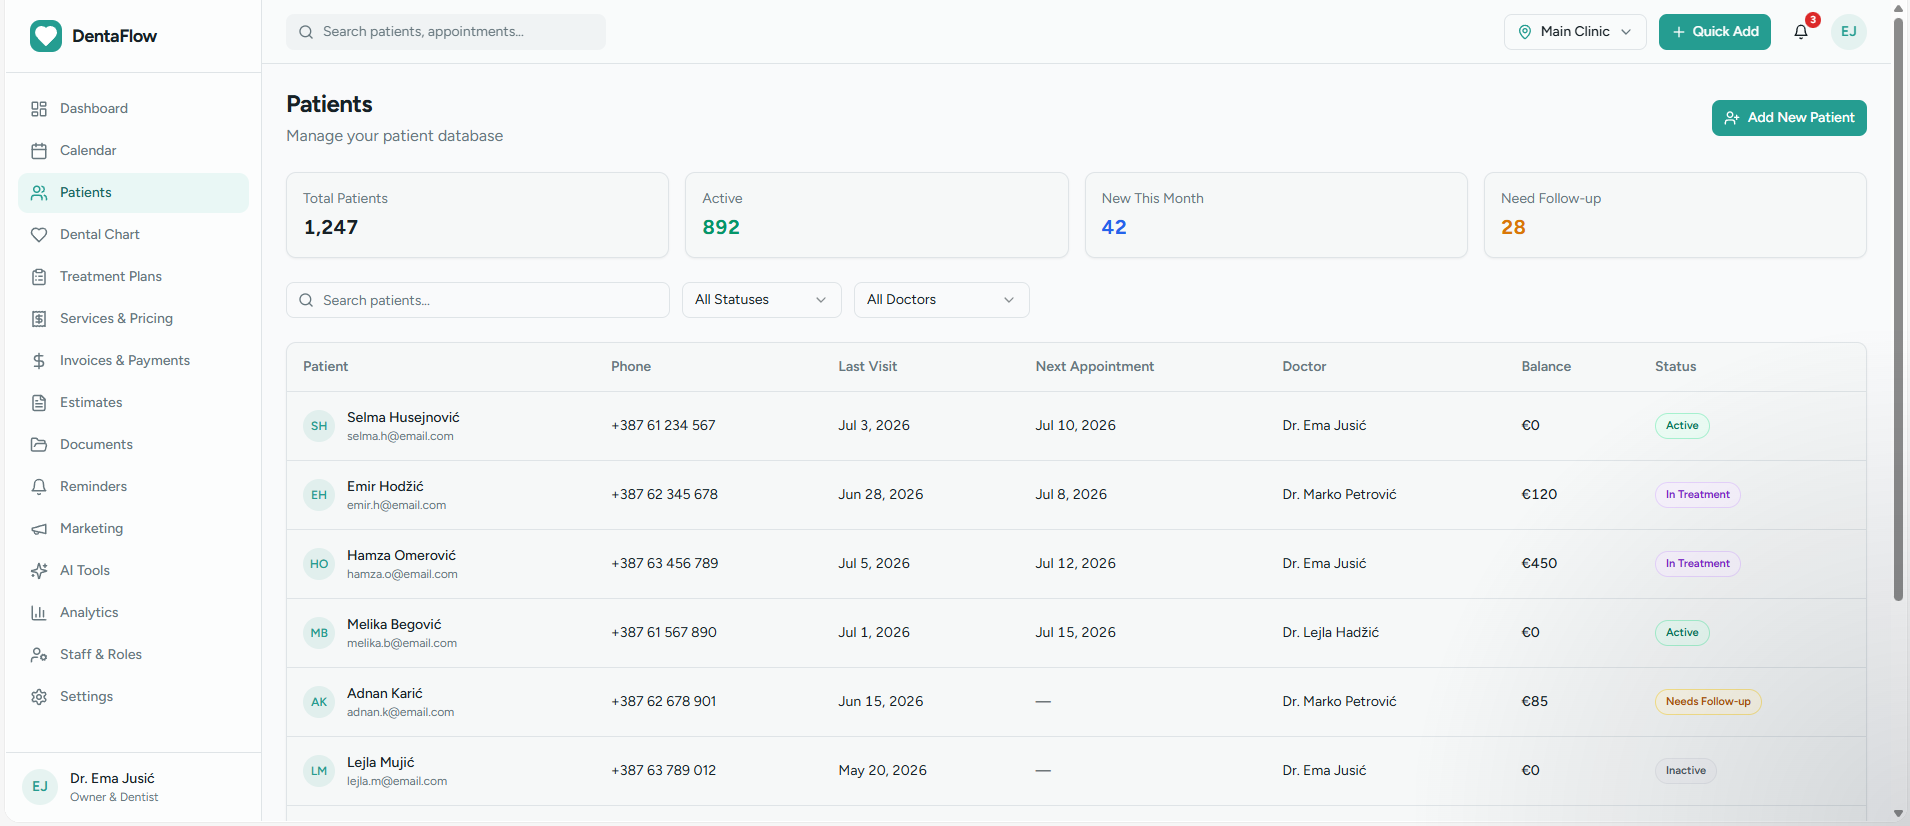Open Invoices & Payments menu item
Screen dimensions: 1910x826
(133, 361)
